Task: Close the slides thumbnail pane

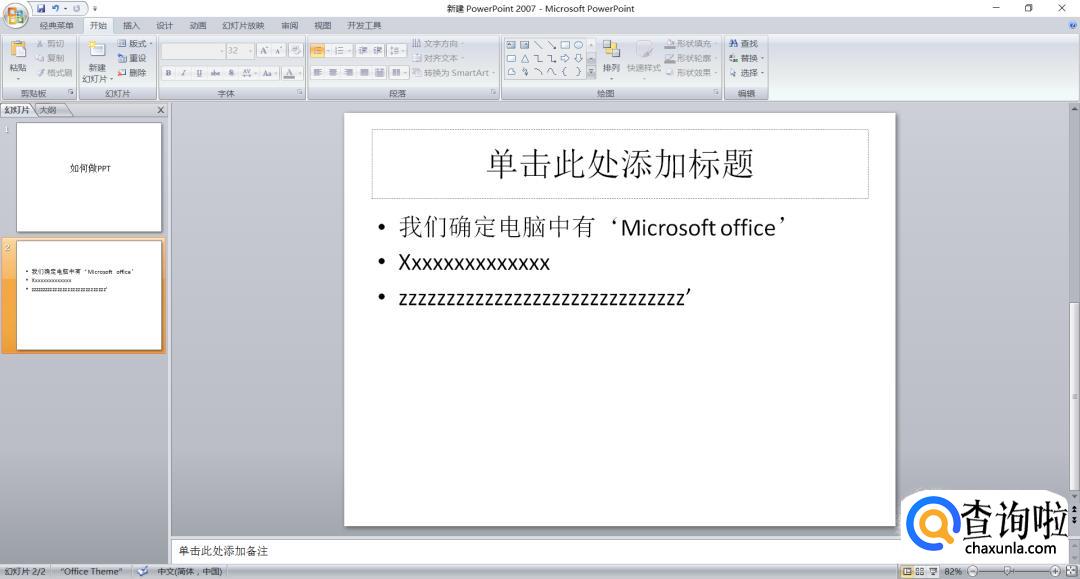Action: [160, 109]
